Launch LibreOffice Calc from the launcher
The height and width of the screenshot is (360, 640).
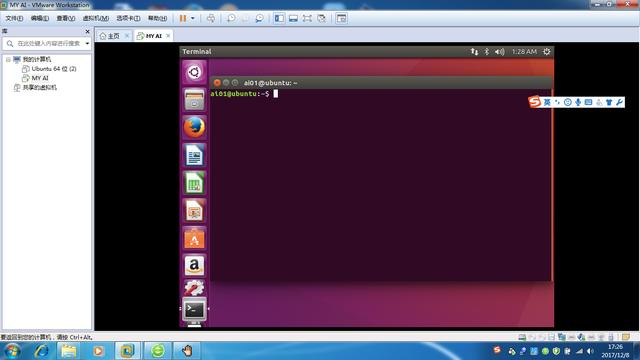pos(194,183)
